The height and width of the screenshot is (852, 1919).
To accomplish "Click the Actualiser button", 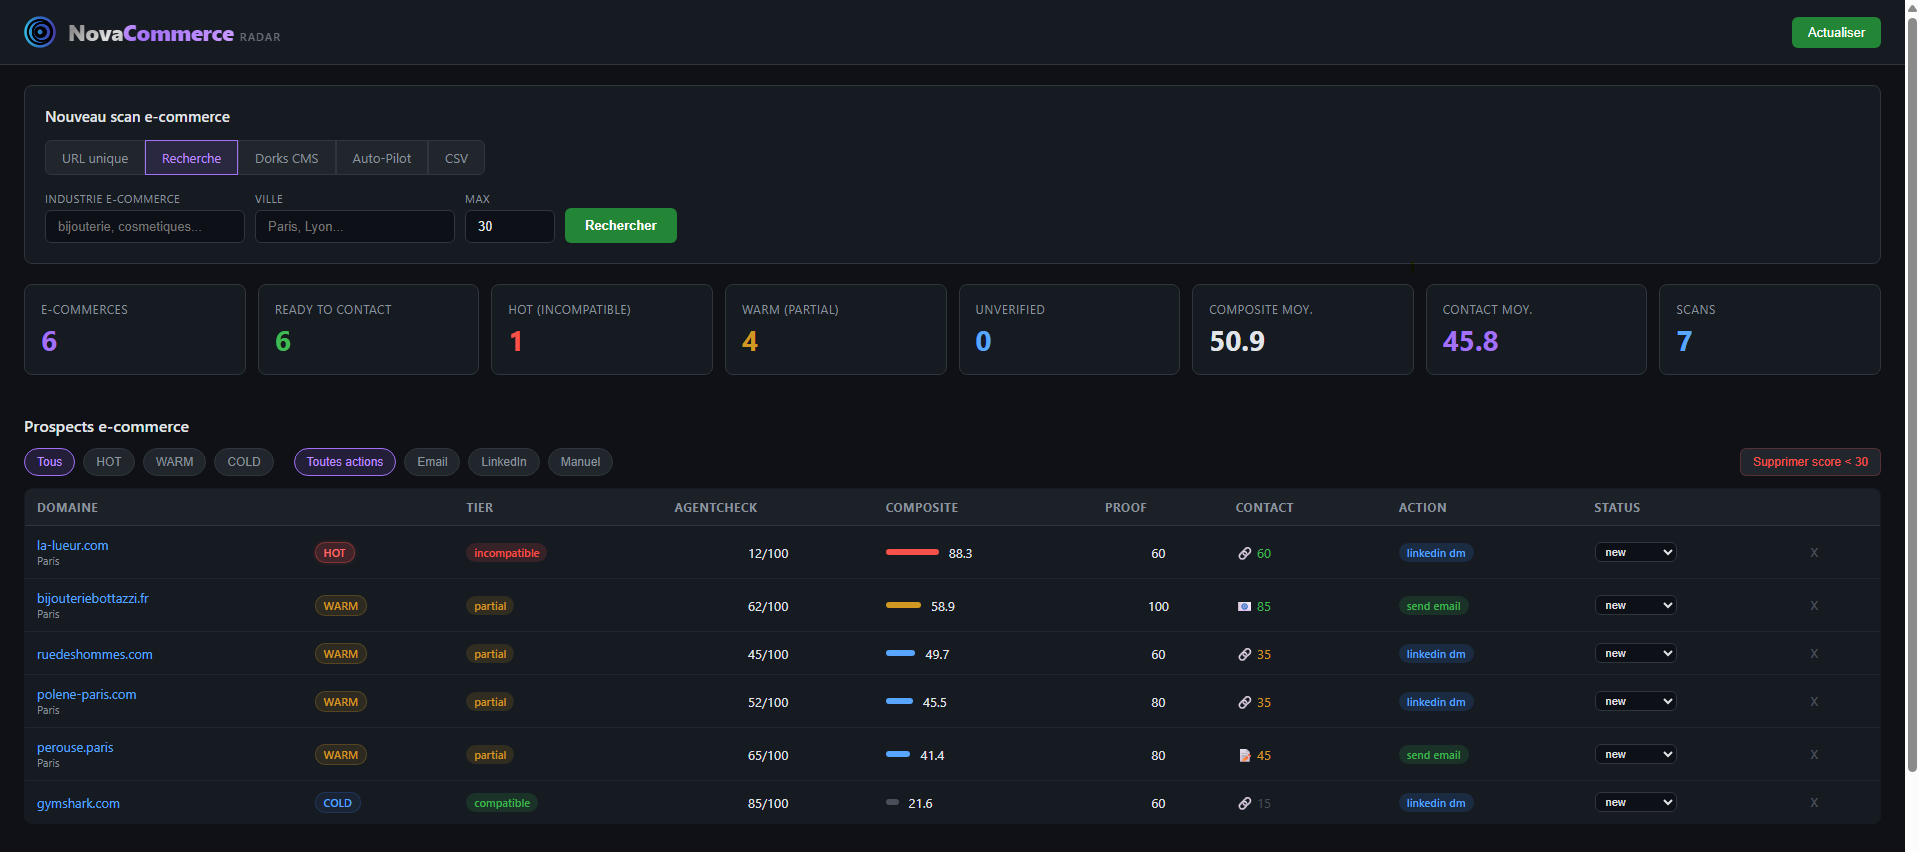I will click(1836, 32).
